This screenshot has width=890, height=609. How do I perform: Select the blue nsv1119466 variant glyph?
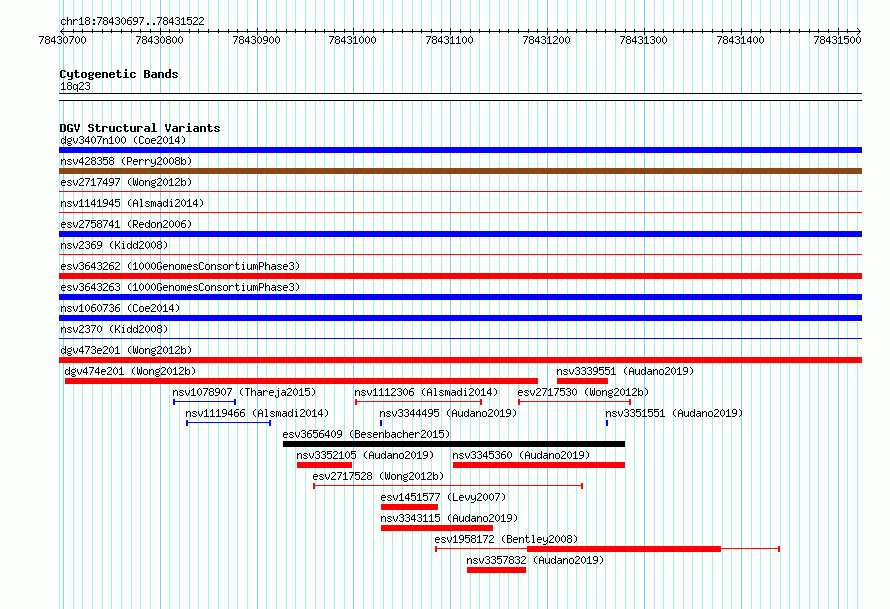228,423
